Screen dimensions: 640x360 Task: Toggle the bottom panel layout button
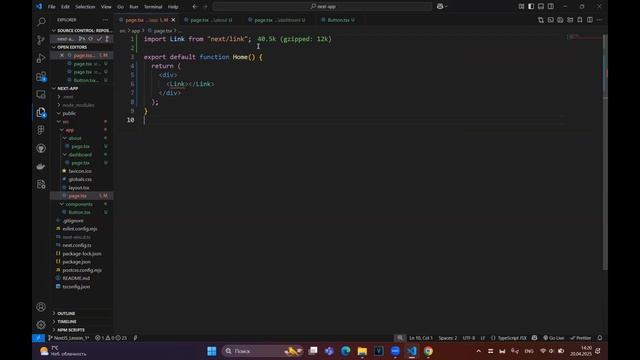(541, 7)
